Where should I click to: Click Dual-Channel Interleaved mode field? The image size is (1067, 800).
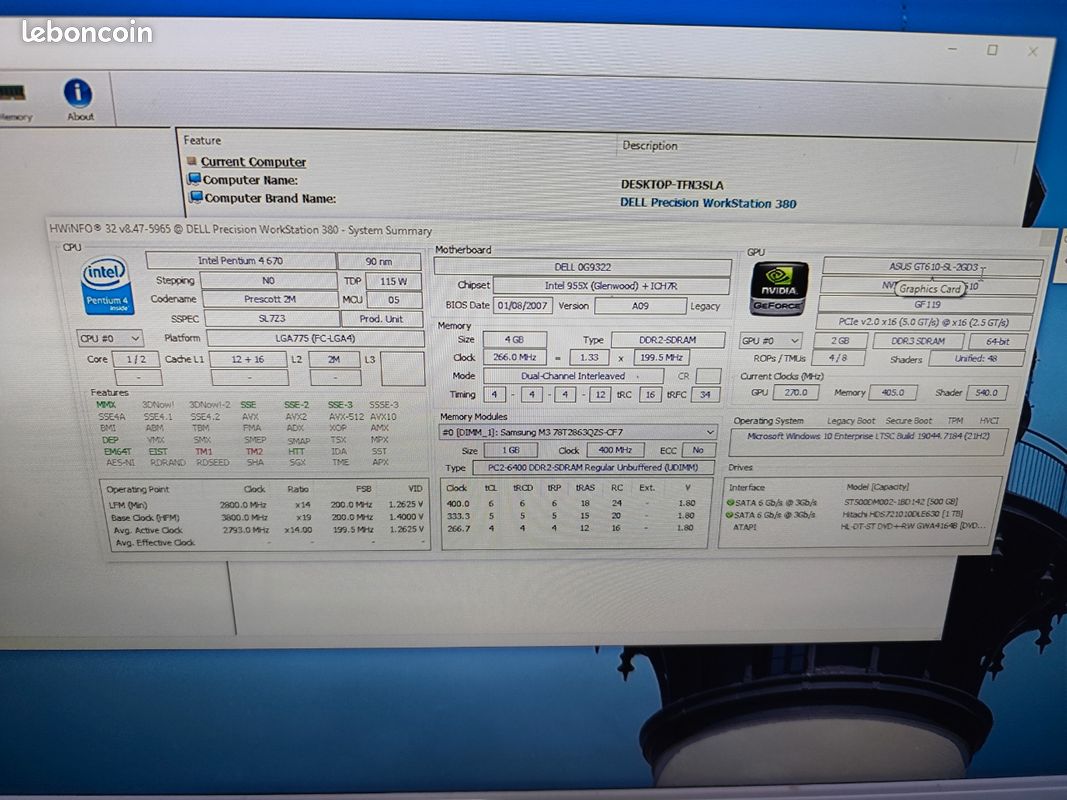click(x=573, y=376)
